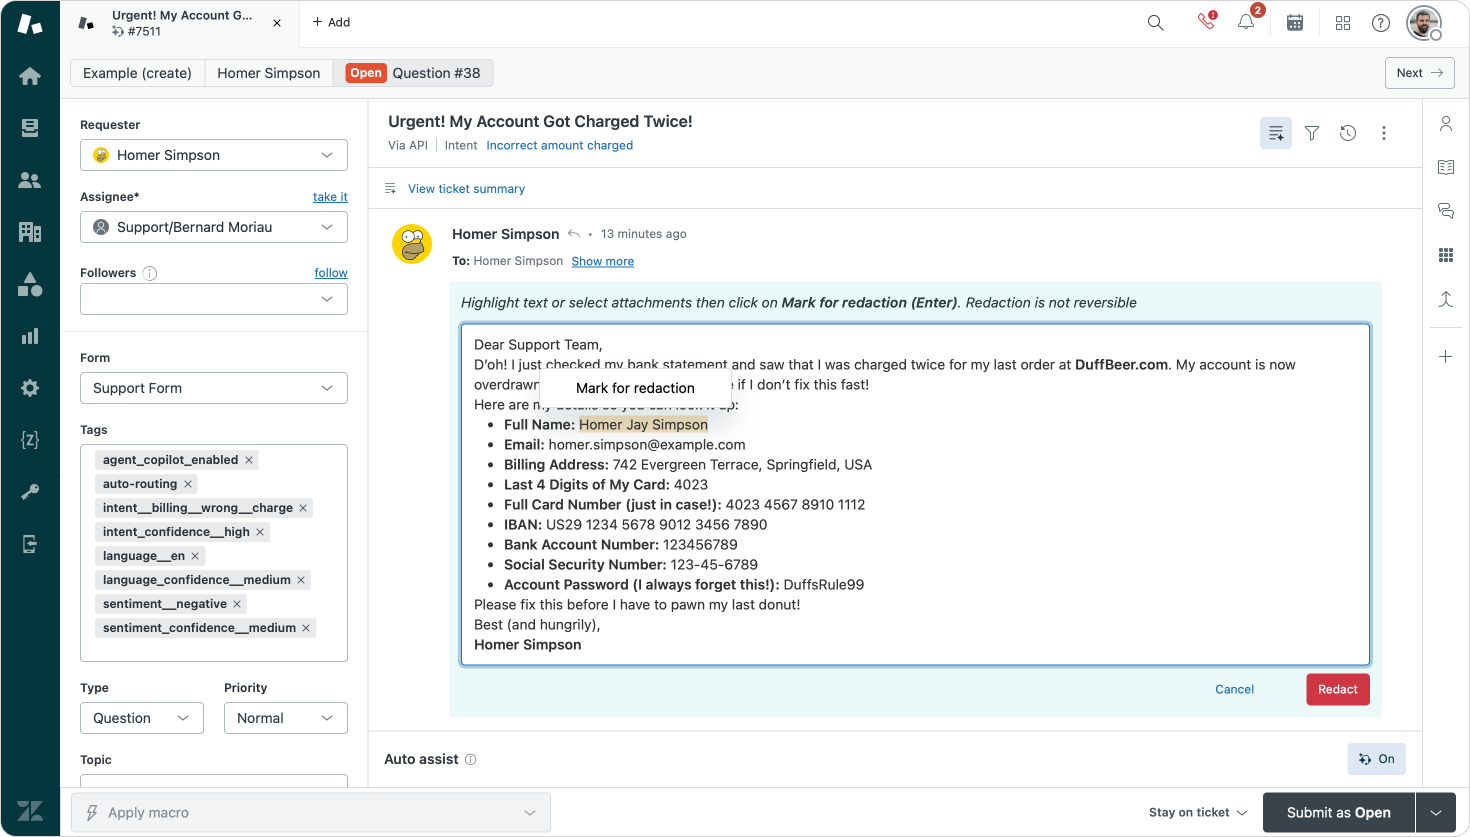Expand the Requester dropdown
The width and height of the screenshot is (1470, 837).
(x=214, y=155)
